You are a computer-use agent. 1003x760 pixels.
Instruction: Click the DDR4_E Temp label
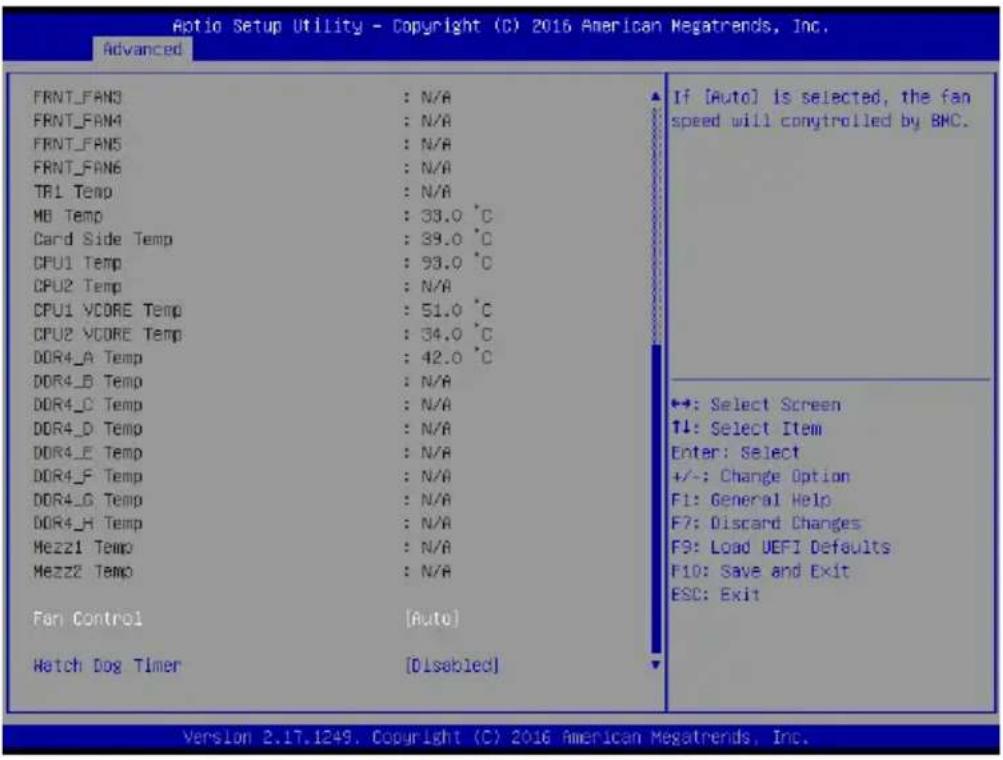point(88,453)
